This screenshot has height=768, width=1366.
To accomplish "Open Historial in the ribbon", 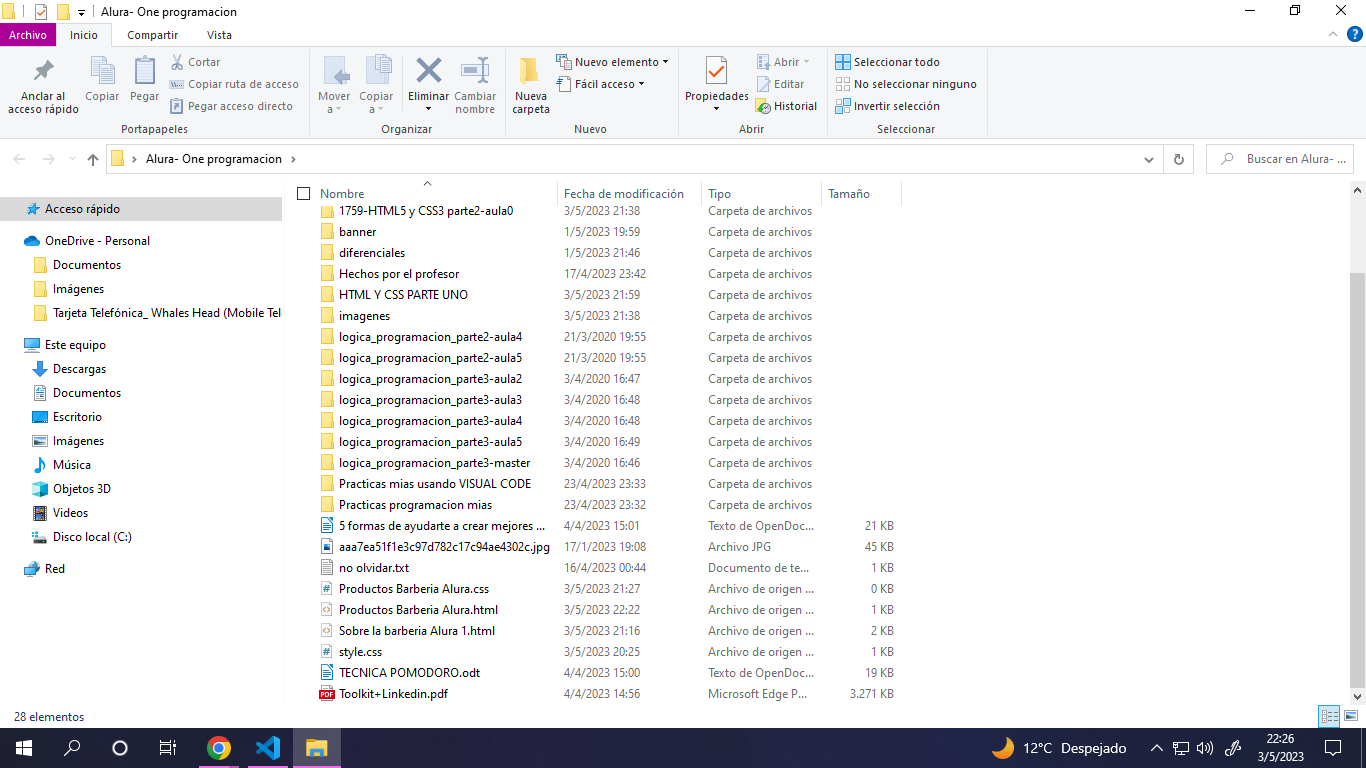I will [787, 106].
